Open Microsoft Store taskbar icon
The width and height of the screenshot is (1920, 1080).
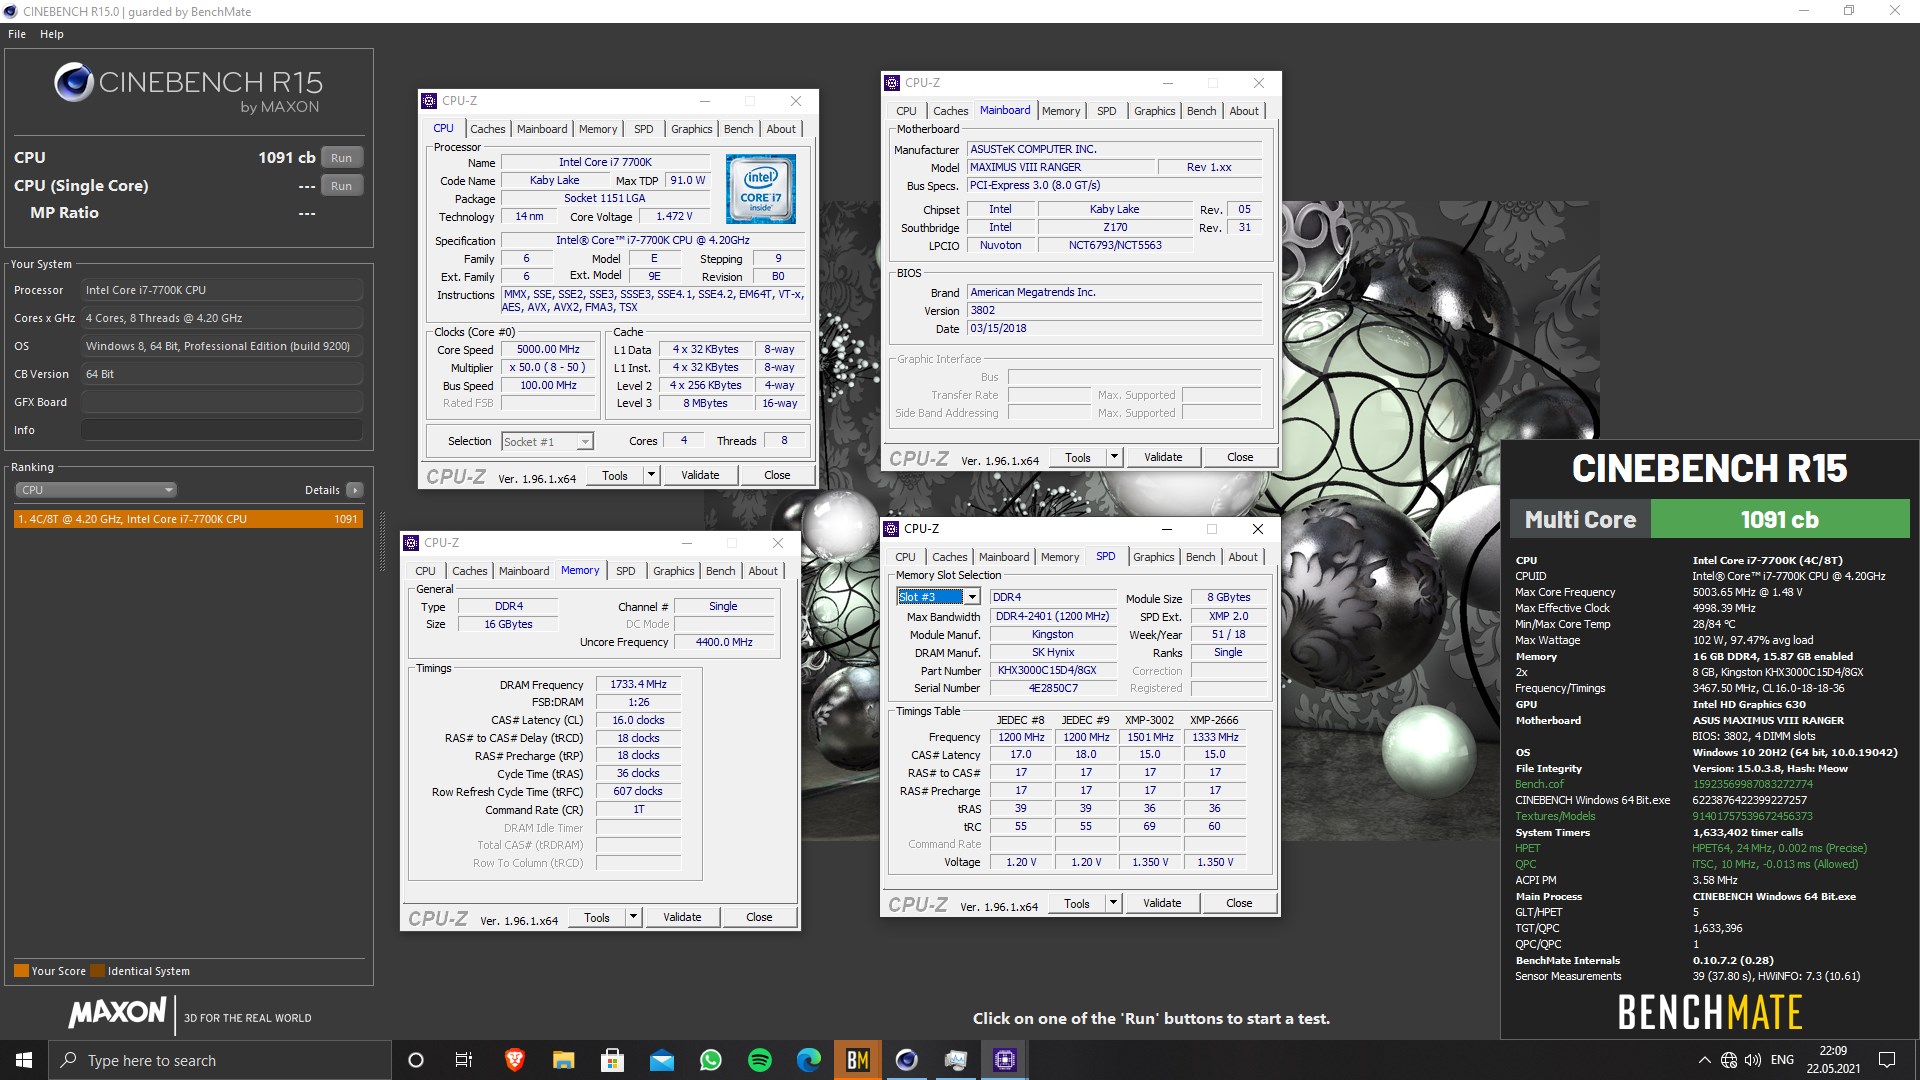(x=612, y=1060)
